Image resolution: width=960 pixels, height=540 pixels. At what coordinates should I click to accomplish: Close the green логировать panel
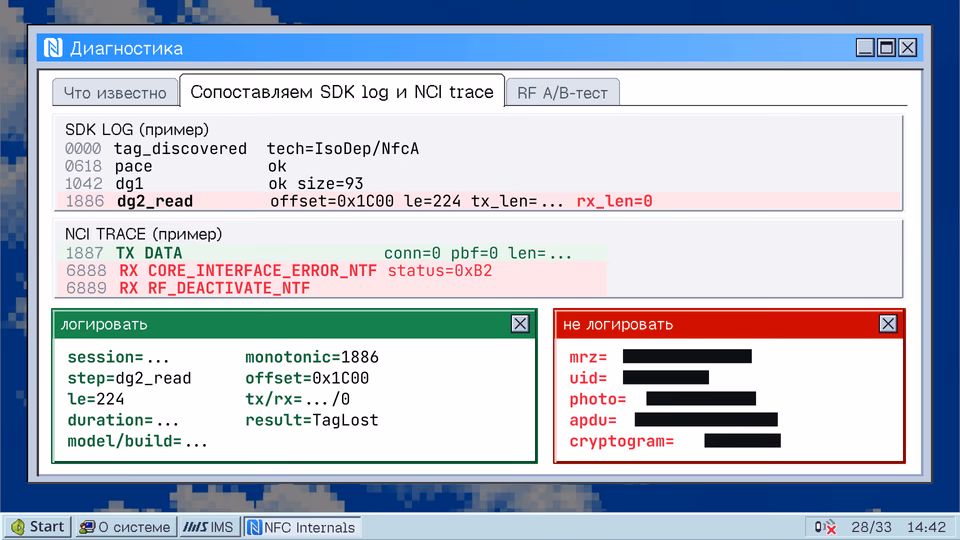pos(520,324)
